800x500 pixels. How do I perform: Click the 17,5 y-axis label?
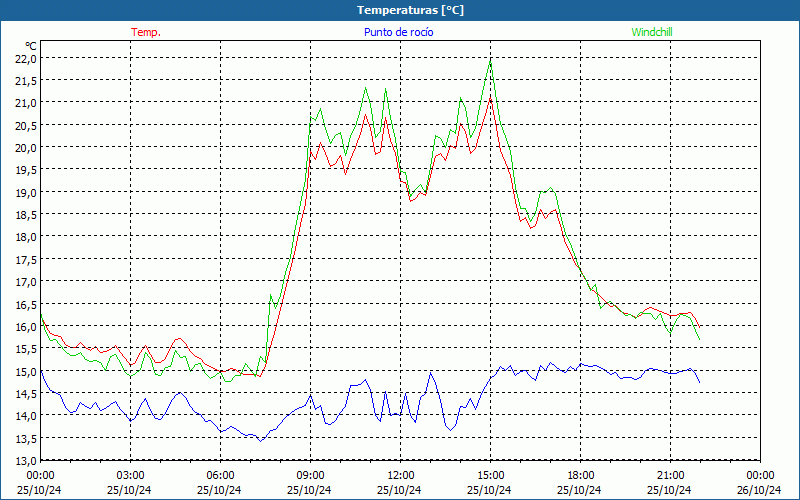26,259
